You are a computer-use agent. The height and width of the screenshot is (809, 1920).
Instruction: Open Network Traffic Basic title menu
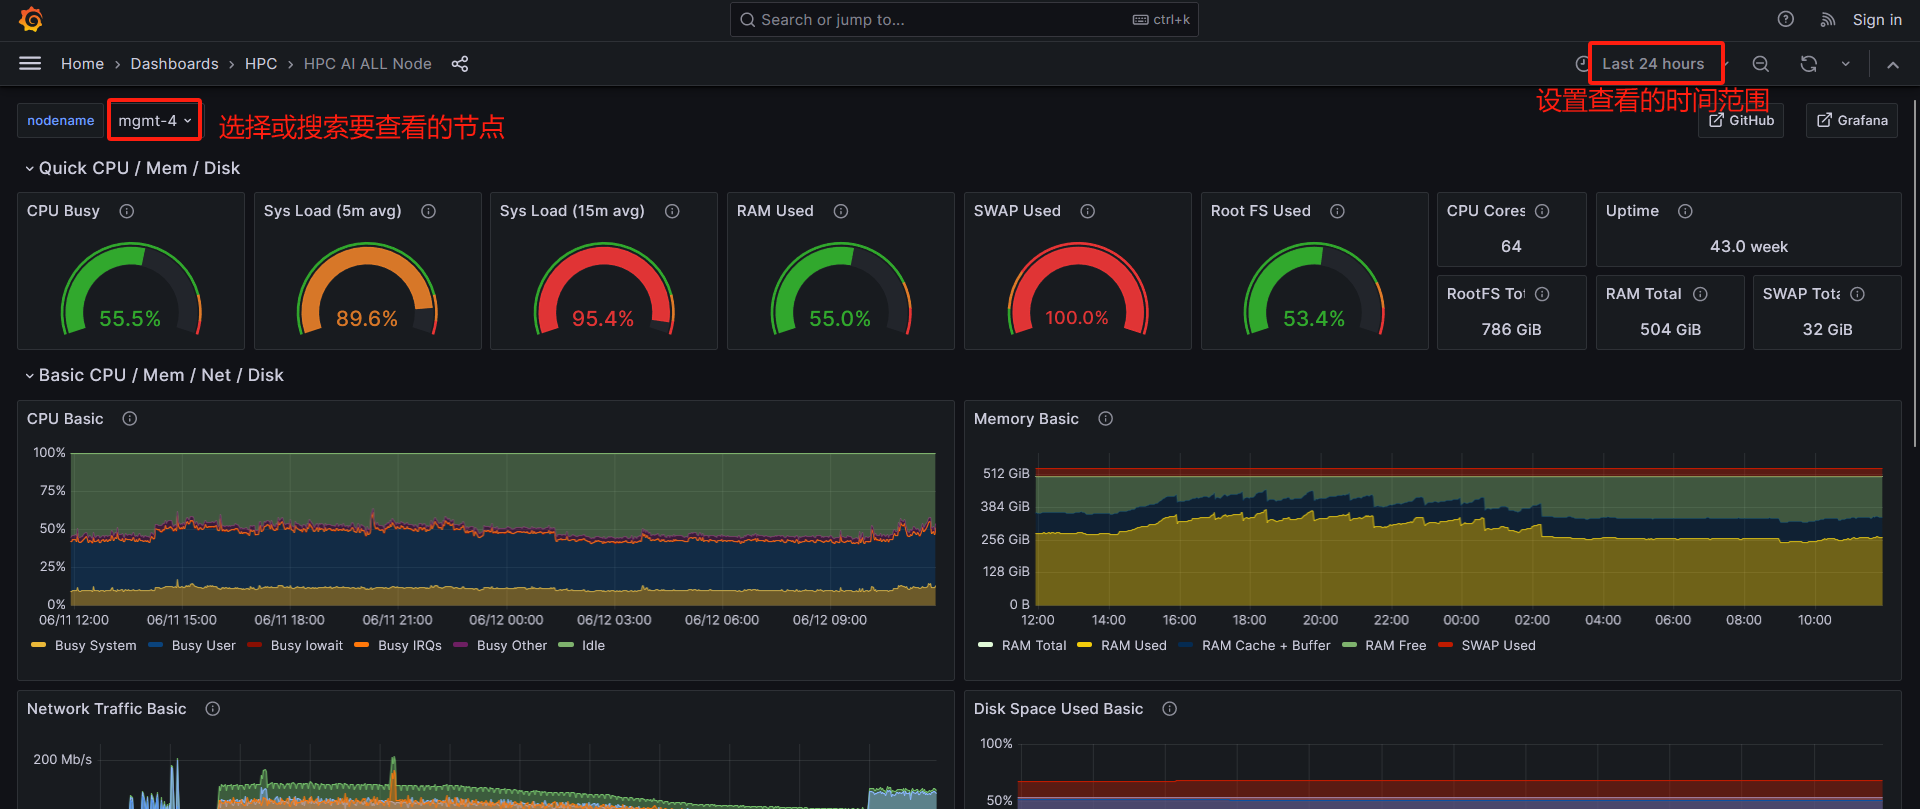click(106, 709)
